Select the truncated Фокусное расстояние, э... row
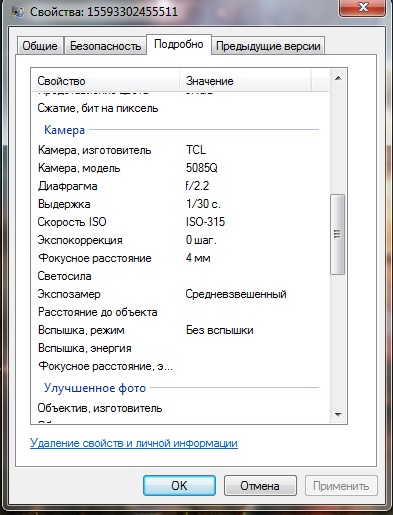 (x=105, y=366)
